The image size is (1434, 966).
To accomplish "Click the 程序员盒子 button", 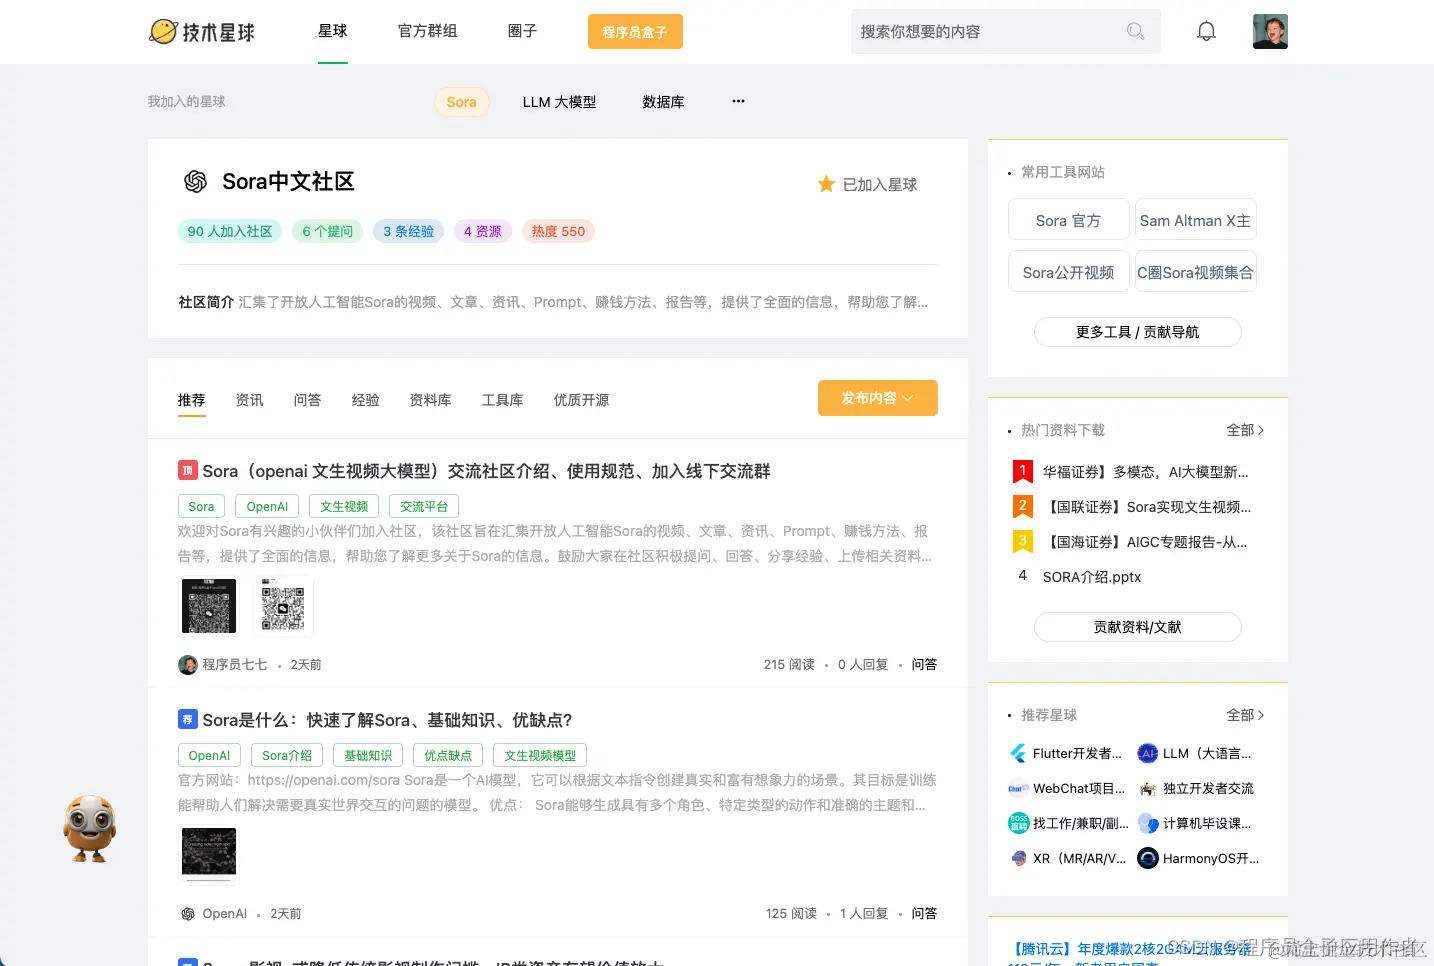I will [x=635, y=32].
